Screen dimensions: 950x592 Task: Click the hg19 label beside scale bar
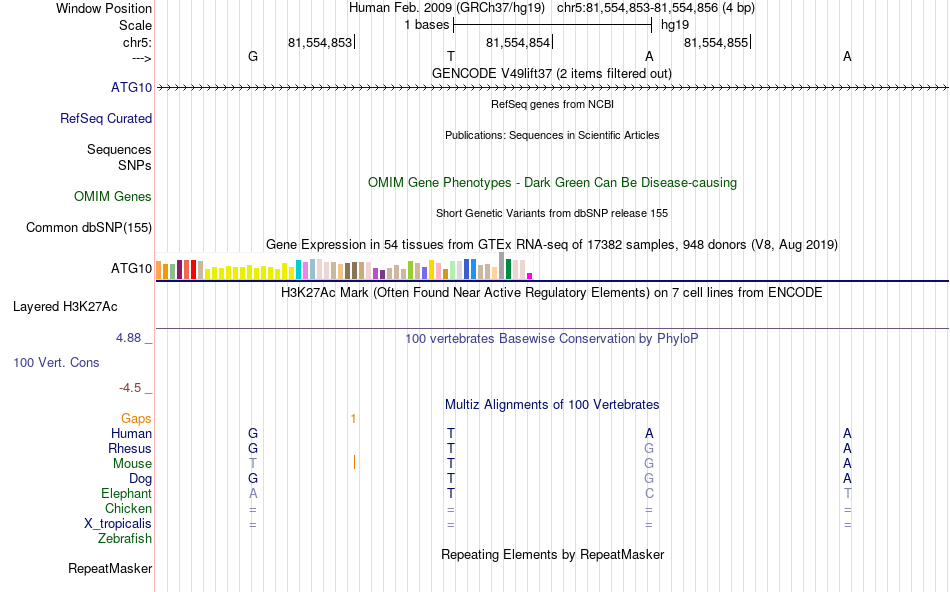675,25
